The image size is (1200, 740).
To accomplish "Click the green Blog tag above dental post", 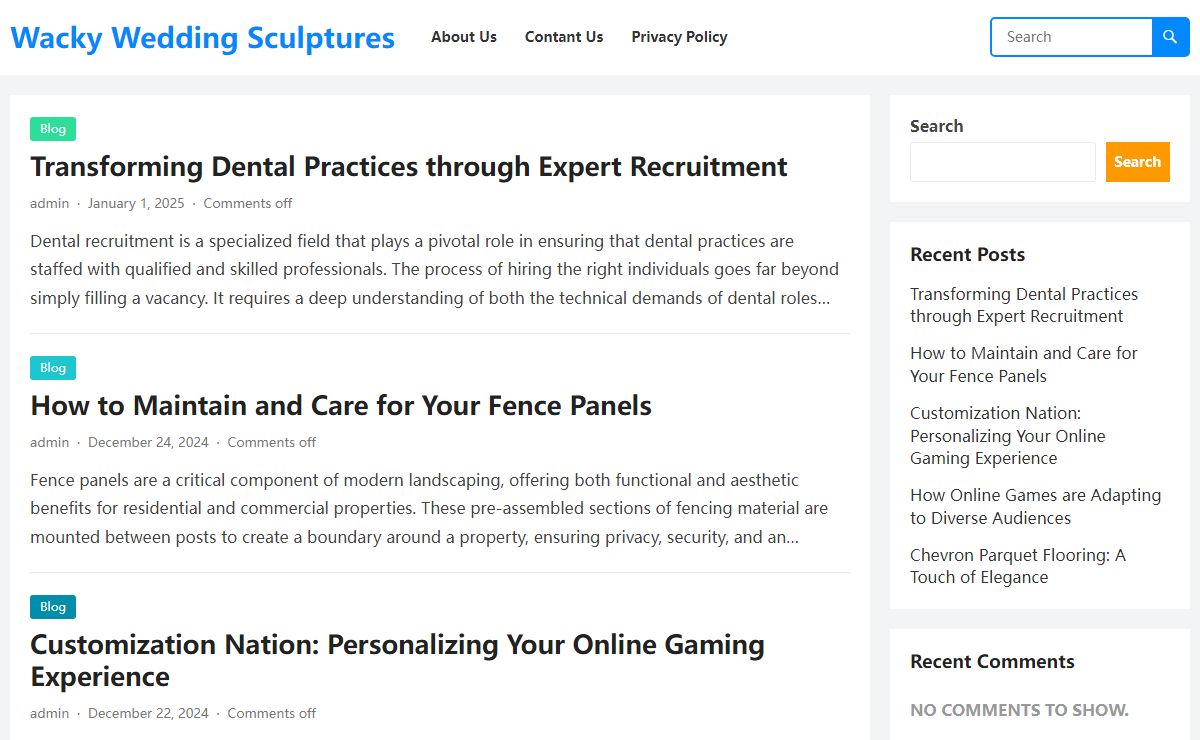I will [53, 129].
